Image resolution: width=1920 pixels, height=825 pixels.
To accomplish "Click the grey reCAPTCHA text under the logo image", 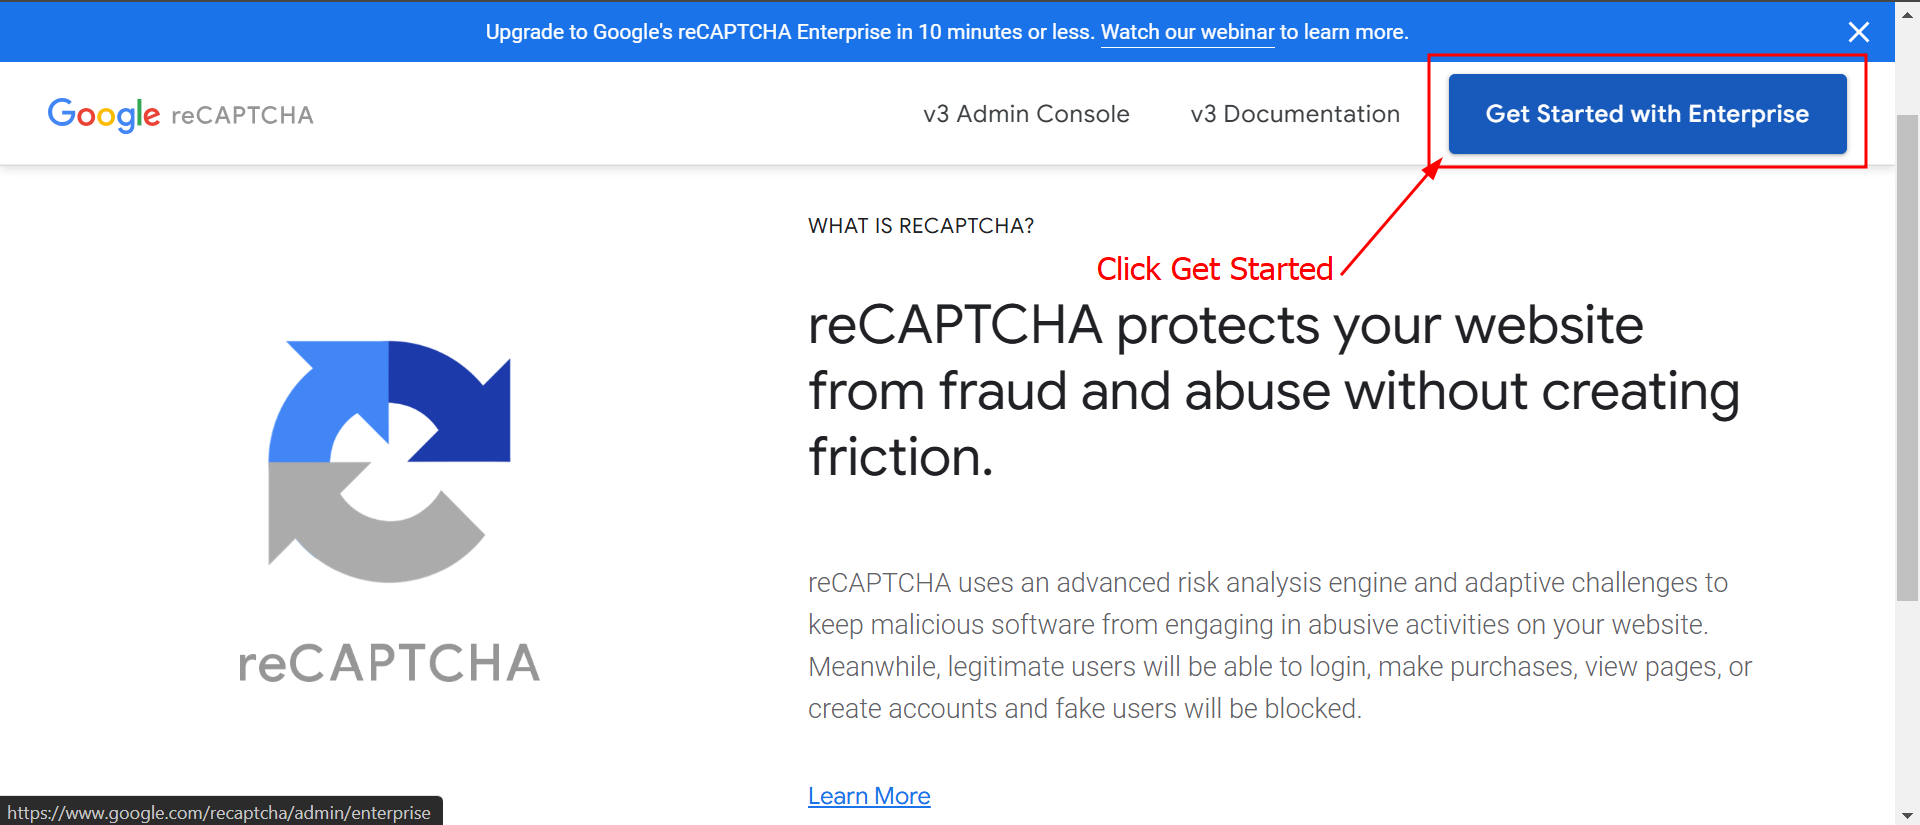I will [389, 661].
